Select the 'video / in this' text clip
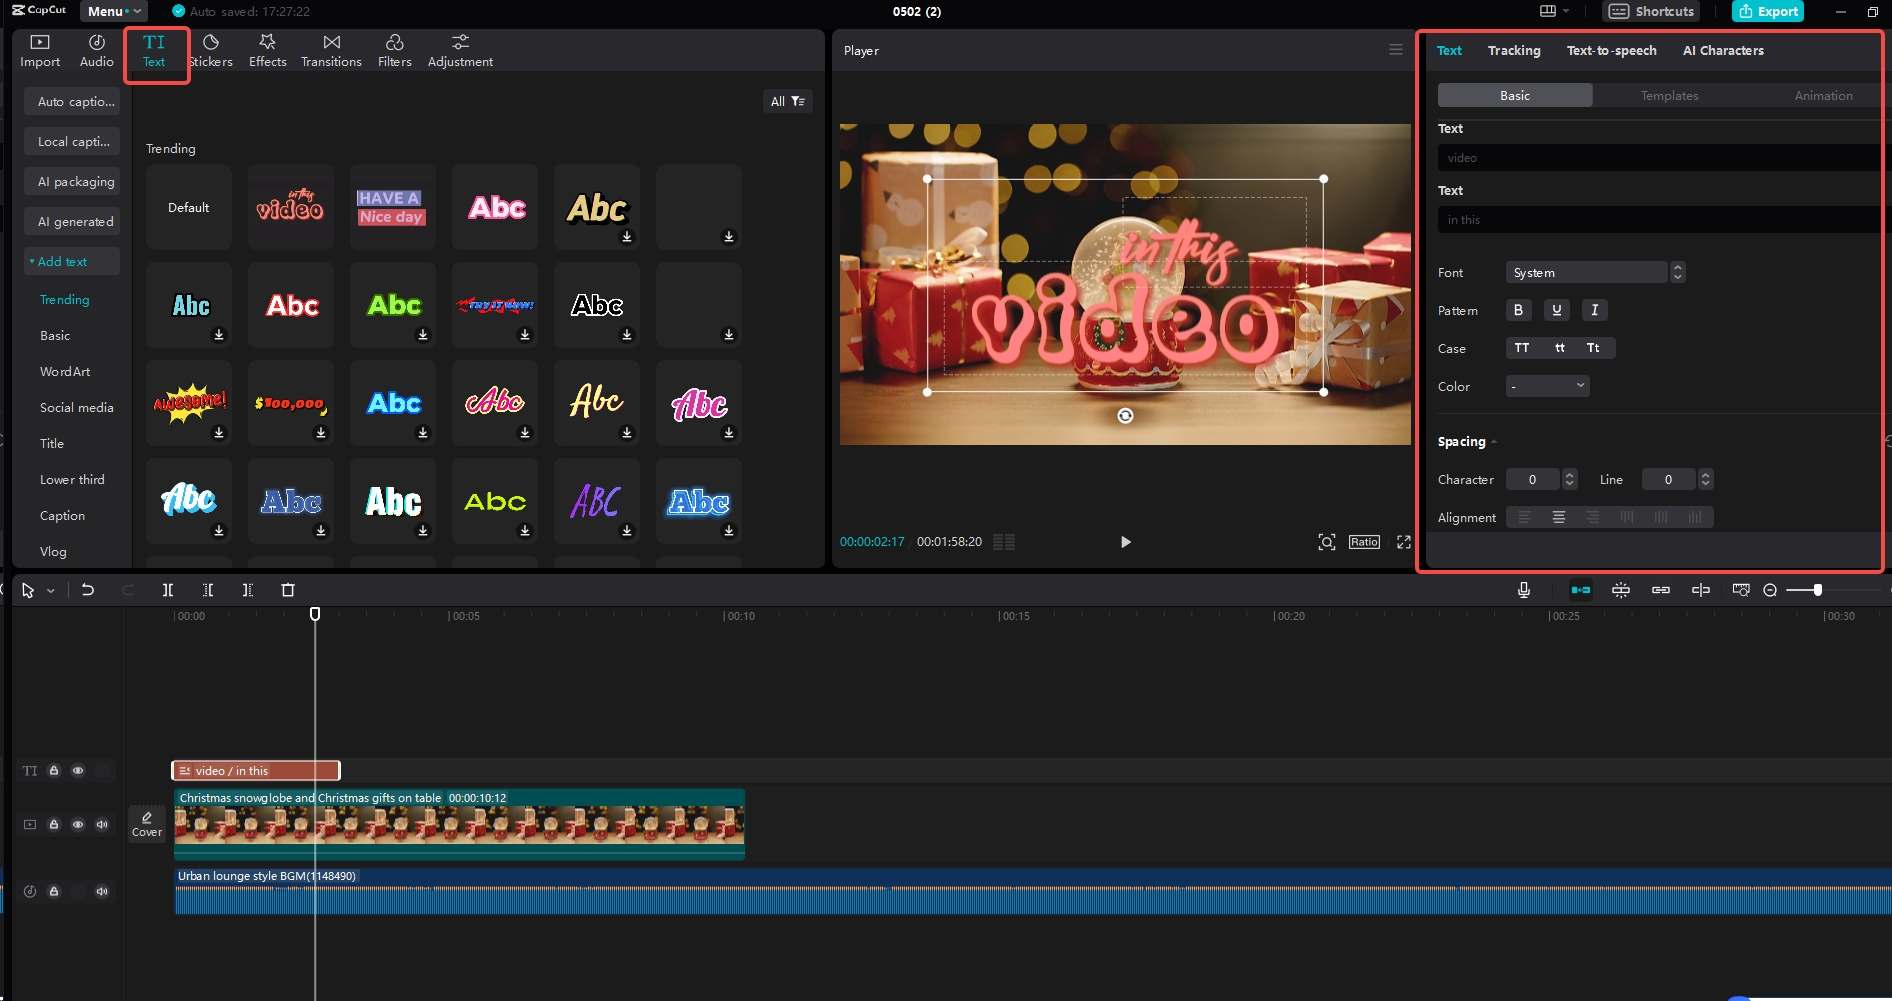Image resolution: width=1892 pixels, height=1001 pixels. coord(256,771)
